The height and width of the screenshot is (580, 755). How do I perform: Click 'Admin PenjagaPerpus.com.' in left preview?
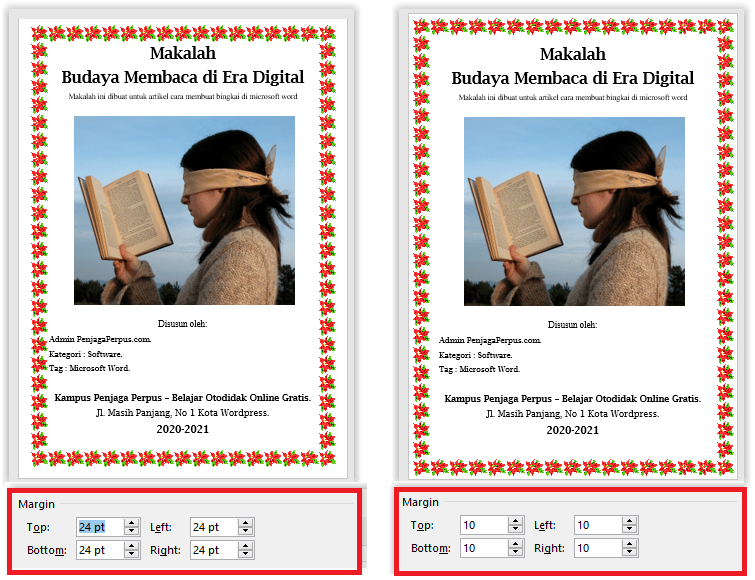coord(100,339)
